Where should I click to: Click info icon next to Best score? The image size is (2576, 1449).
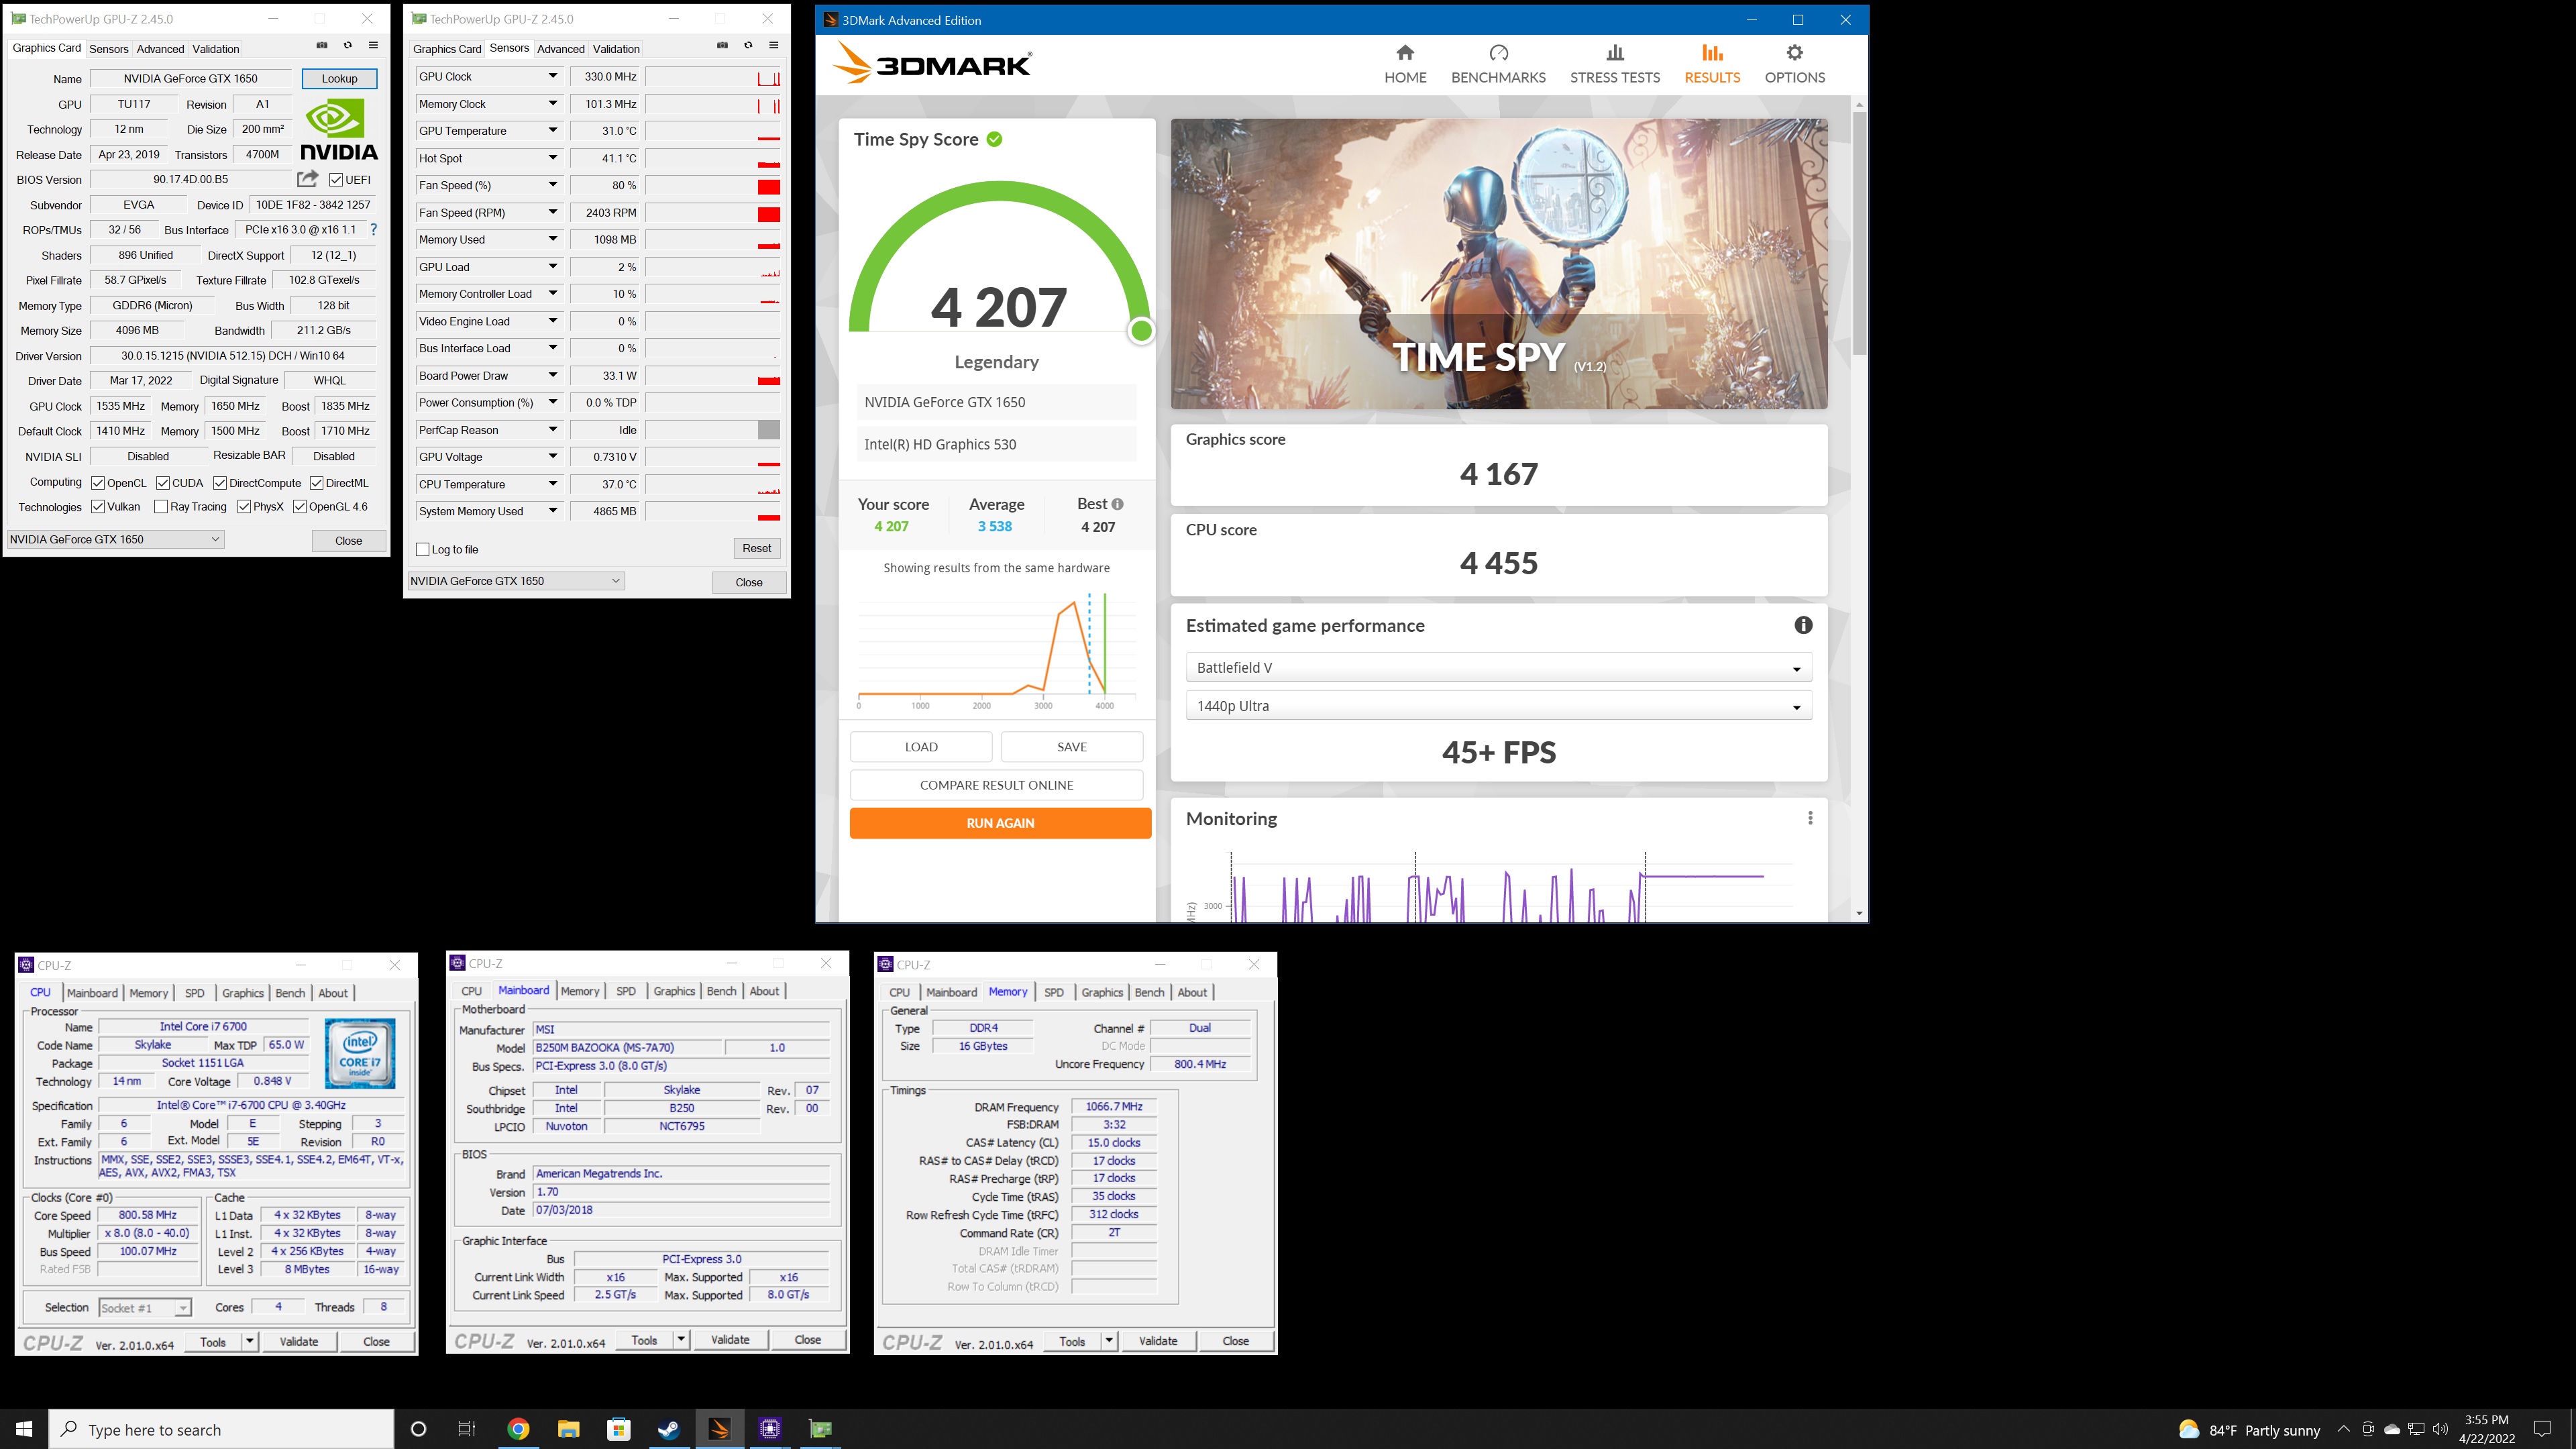[x=1117, y=504]
